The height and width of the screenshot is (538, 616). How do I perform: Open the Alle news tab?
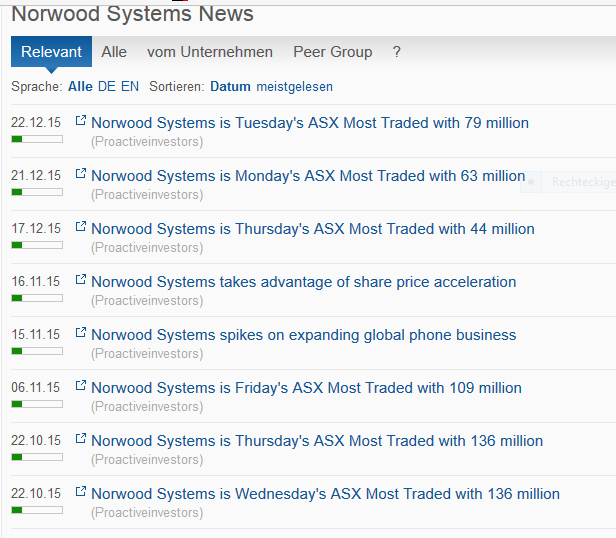pyautogui.click(x=114, y=52)
